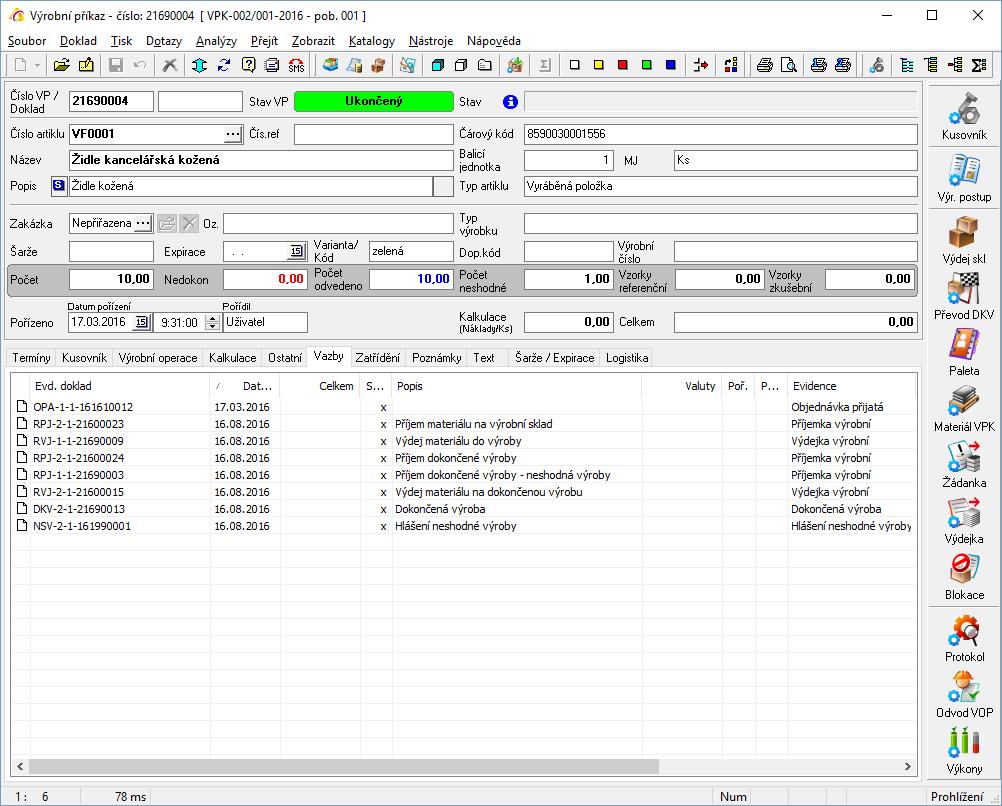Click the print preview magnifier icon

tap(789, 65)
